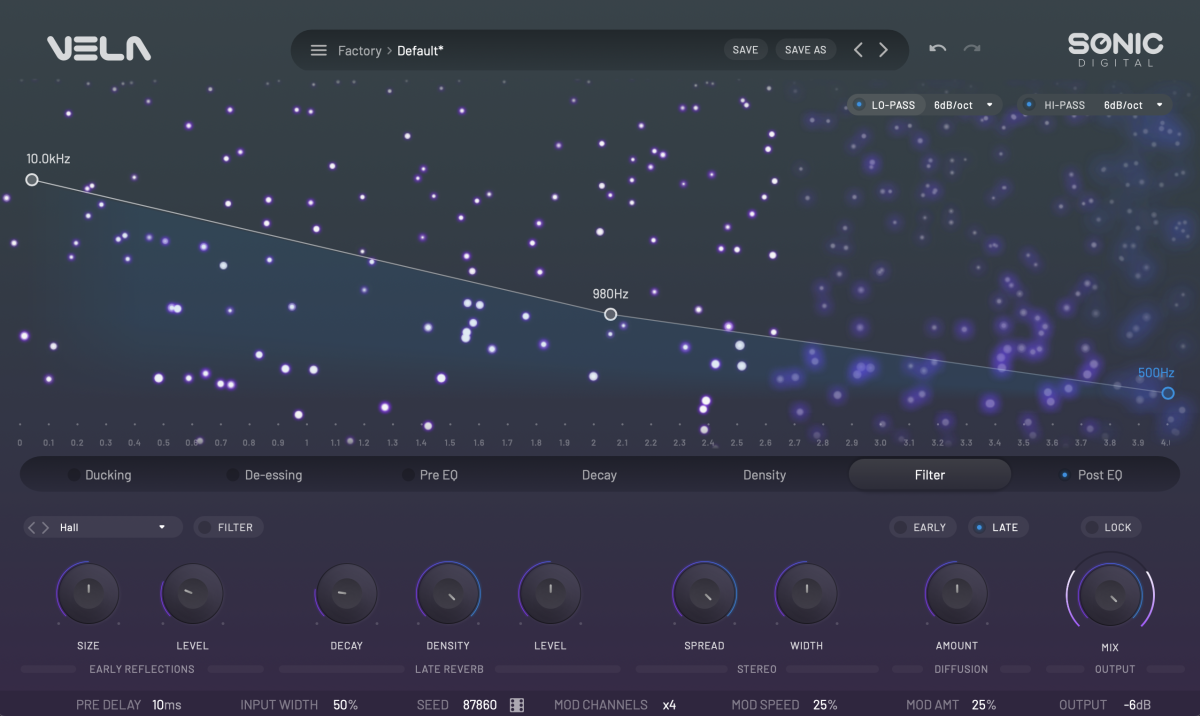The width and height of the screenshot is (1200, 716).
Task: Click the stereo SPREAD knob
Action: pyautogui.click(x=704, y=593)
